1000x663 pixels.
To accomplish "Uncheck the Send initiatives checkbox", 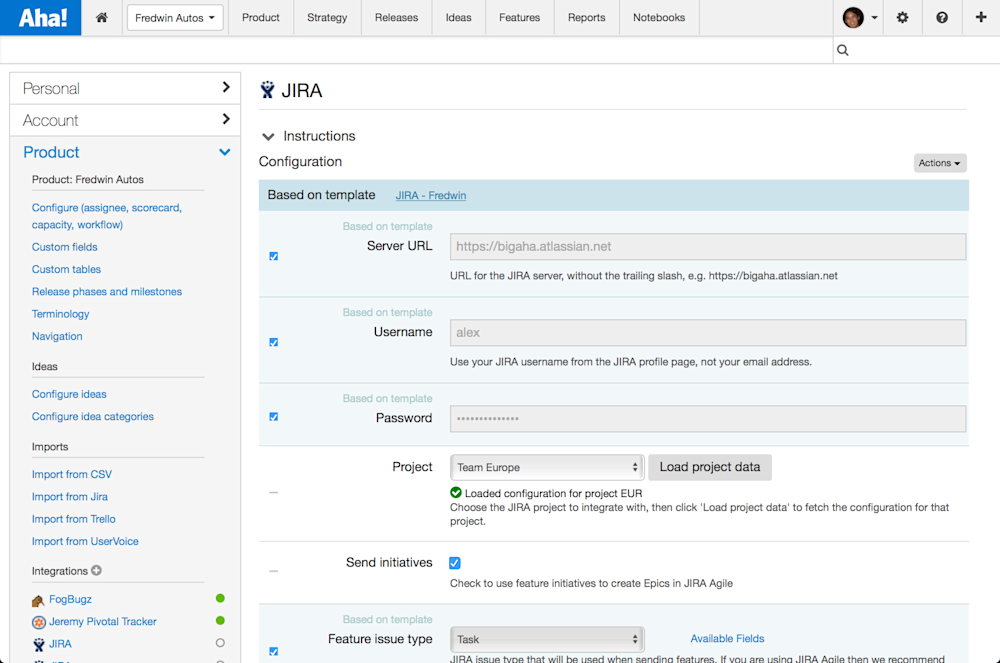I will pyautogui.click(x=455, y=563).
